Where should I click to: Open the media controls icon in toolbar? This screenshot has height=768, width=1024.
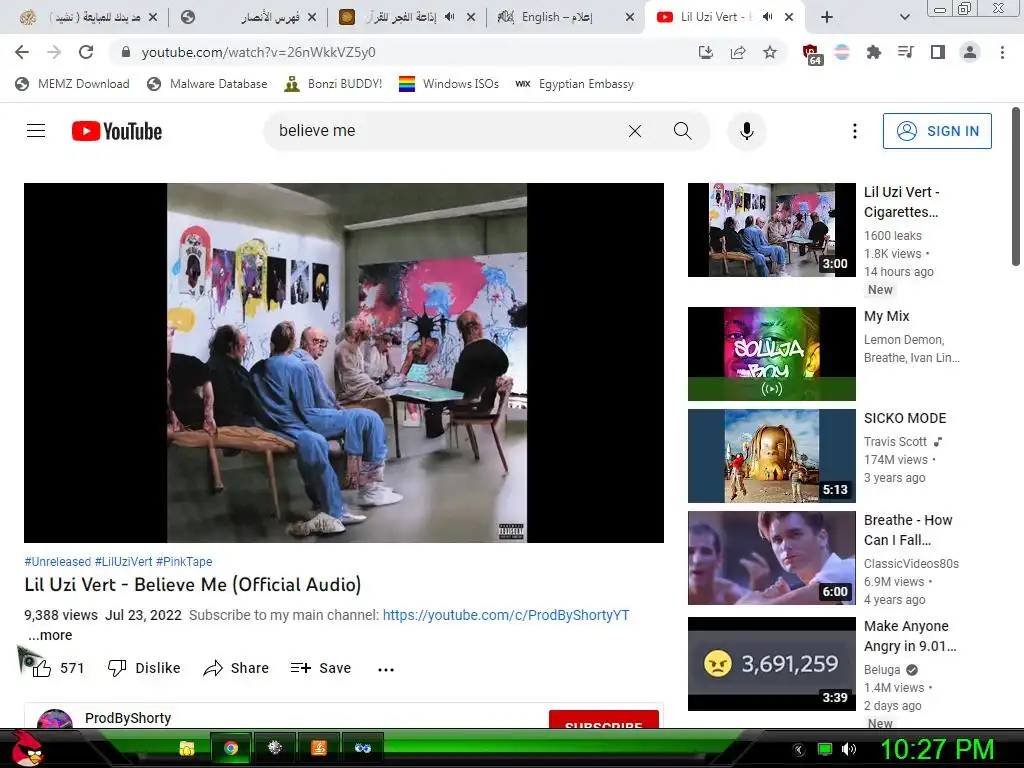click(x=905, y=52)
